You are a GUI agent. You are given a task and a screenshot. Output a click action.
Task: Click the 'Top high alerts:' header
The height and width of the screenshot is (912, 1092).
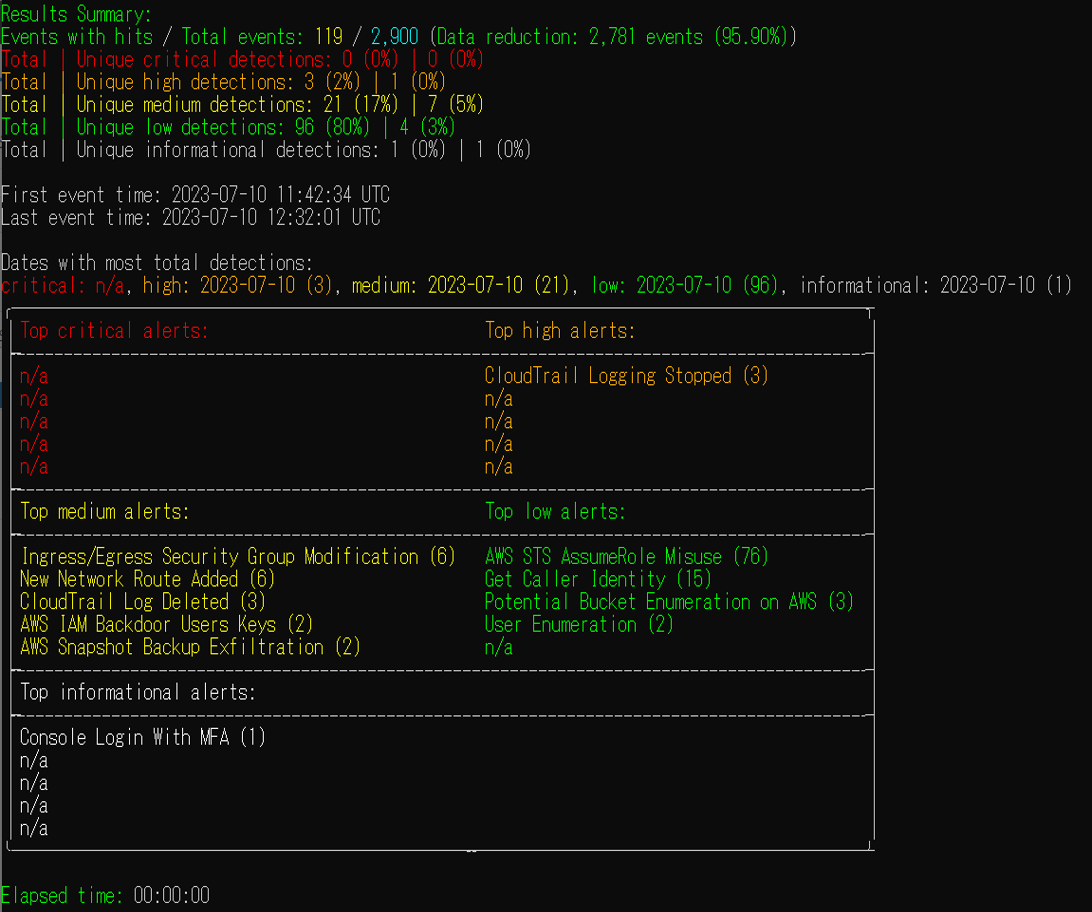(560, 331)
